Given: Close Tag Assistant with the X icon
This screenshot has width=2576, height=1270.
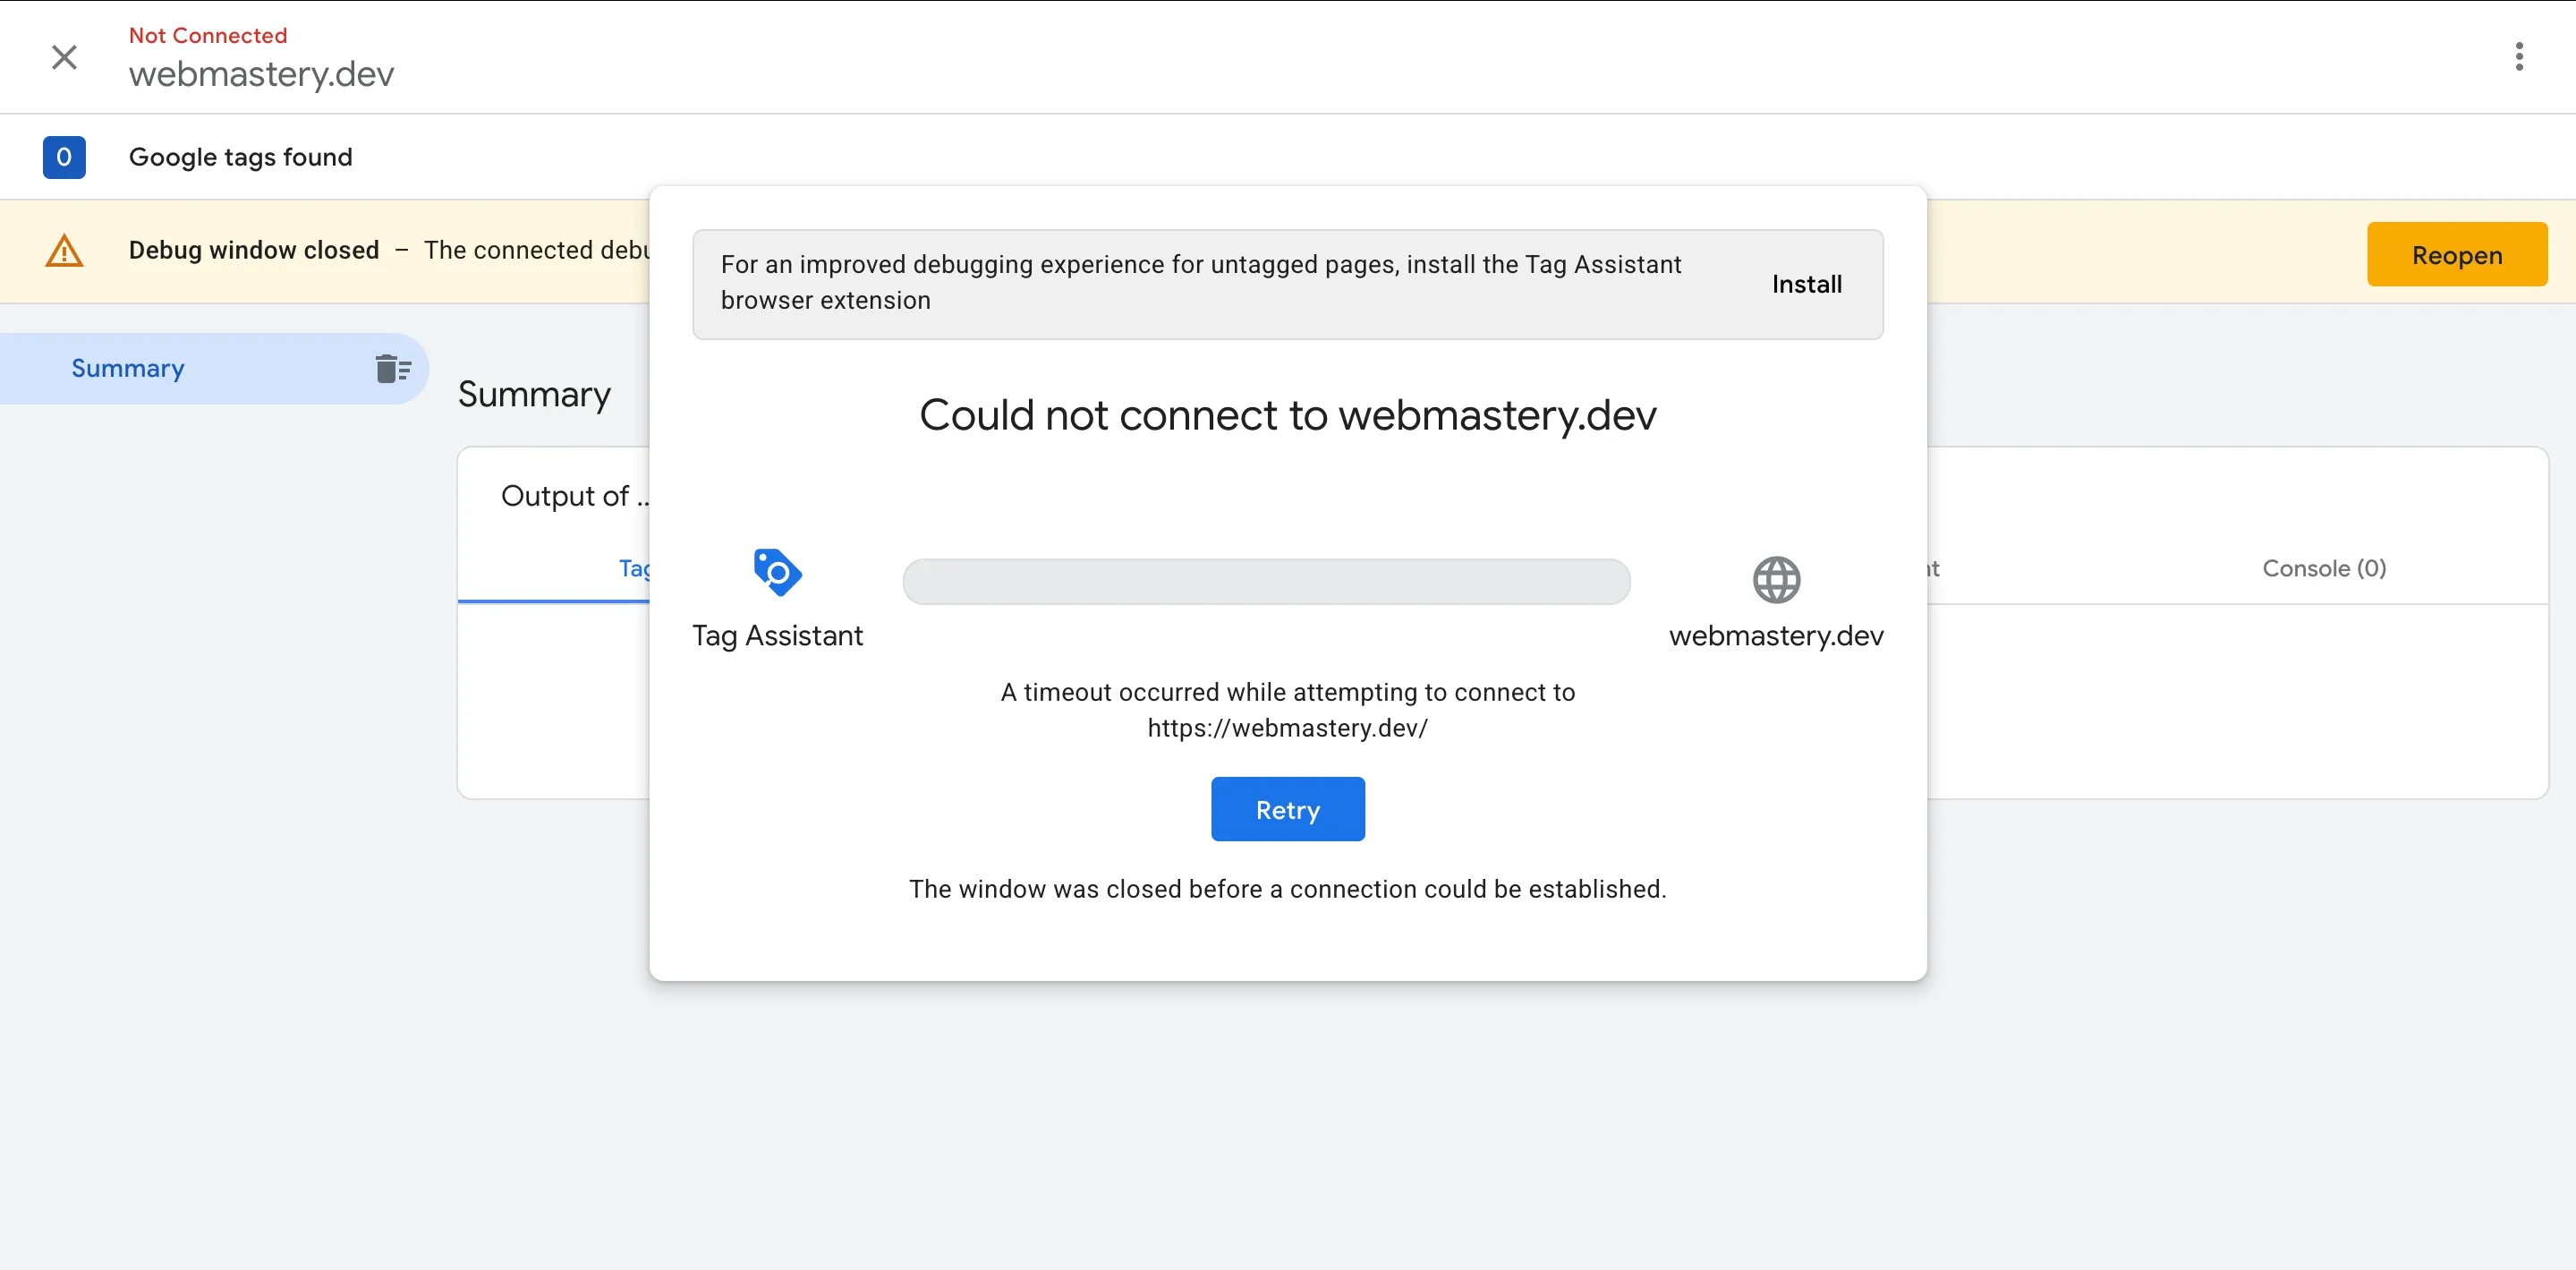Looking at the screenshot, I should pos(64,57).
